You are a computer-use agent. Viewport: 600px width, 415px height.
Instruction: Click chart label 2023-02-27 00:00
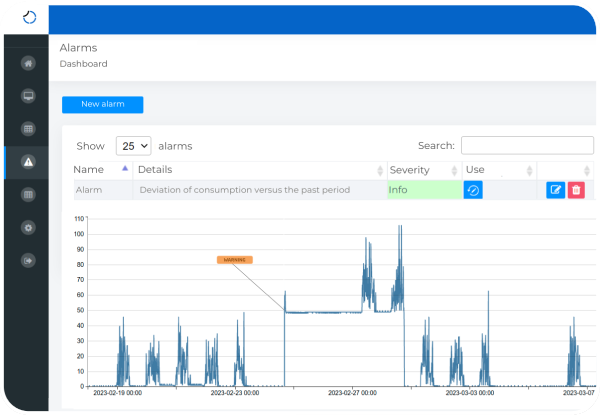[x=352, y=393]
